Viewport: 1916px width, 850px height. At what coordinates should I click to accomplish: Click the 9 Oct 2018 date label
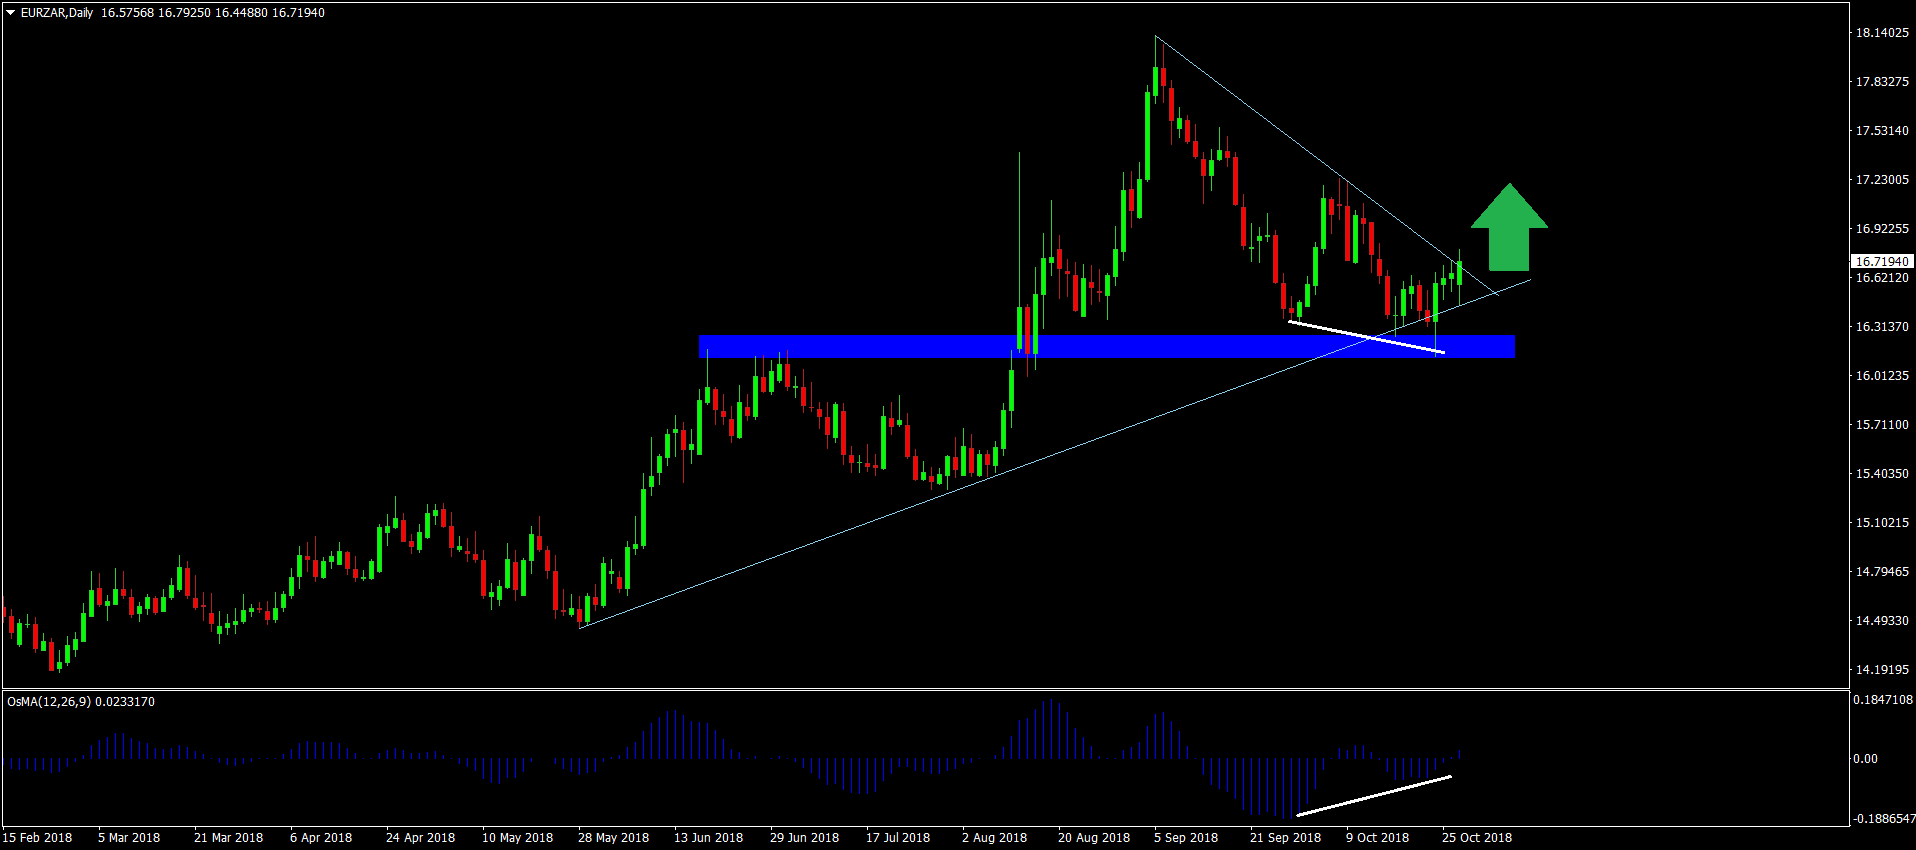coord(1377,838)
